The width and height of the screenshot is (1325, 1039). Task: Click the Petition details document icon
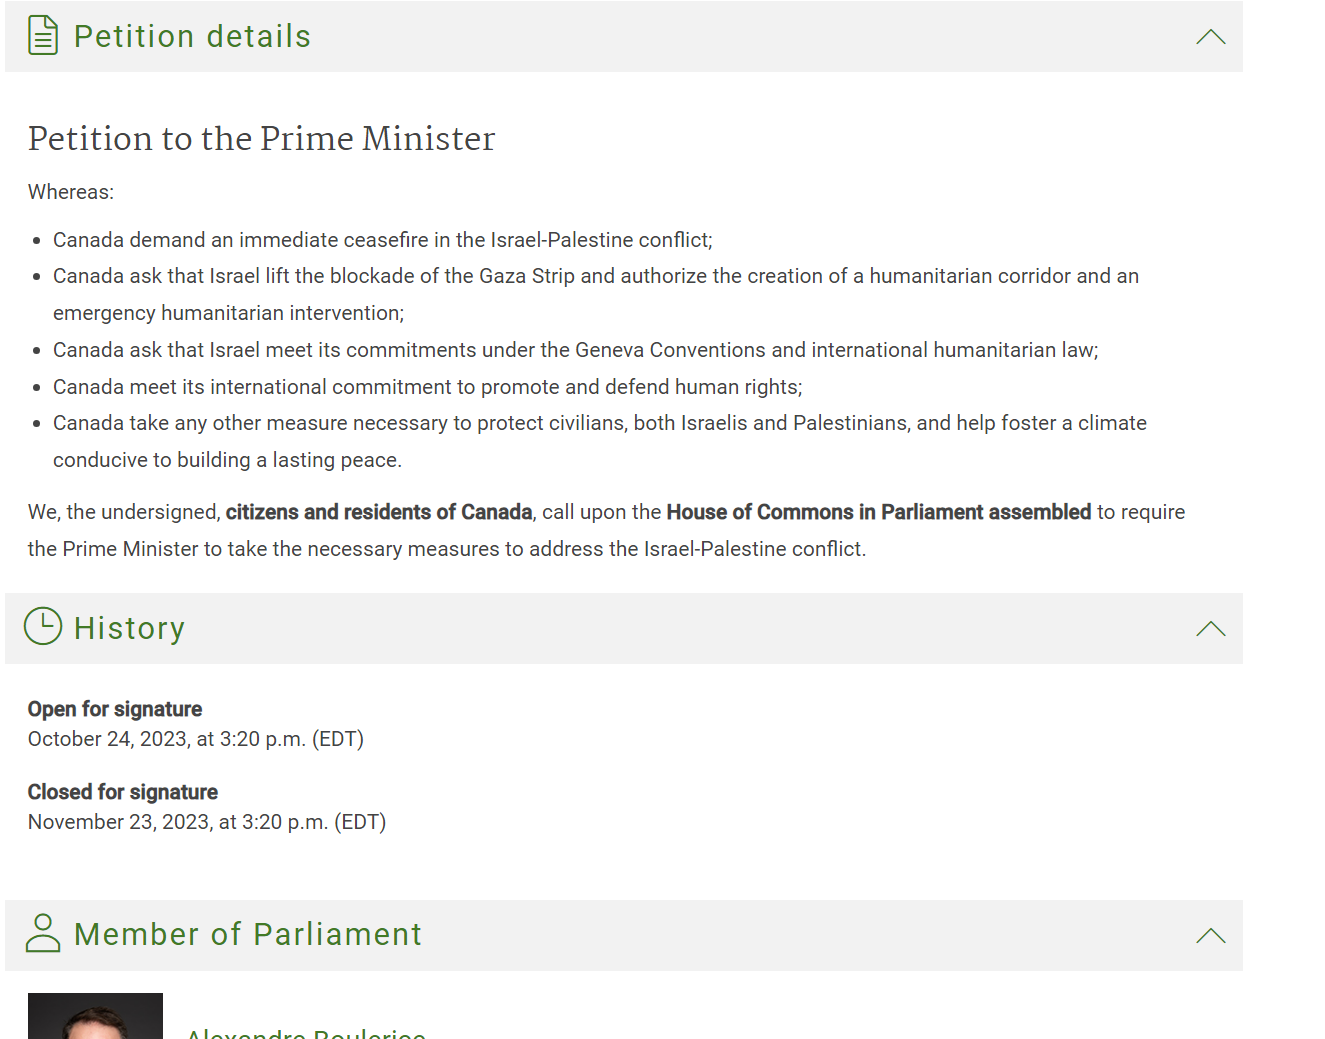pyautogui.click(x=43, y=36)
